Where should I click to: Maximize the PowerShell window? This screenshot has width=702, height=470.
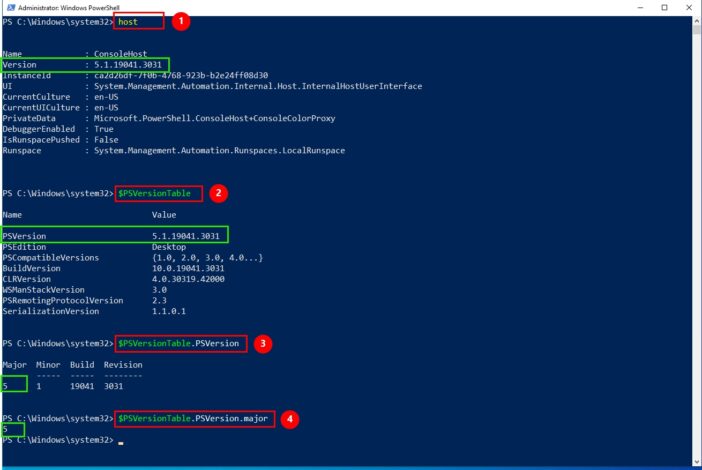tap(664, 7)
